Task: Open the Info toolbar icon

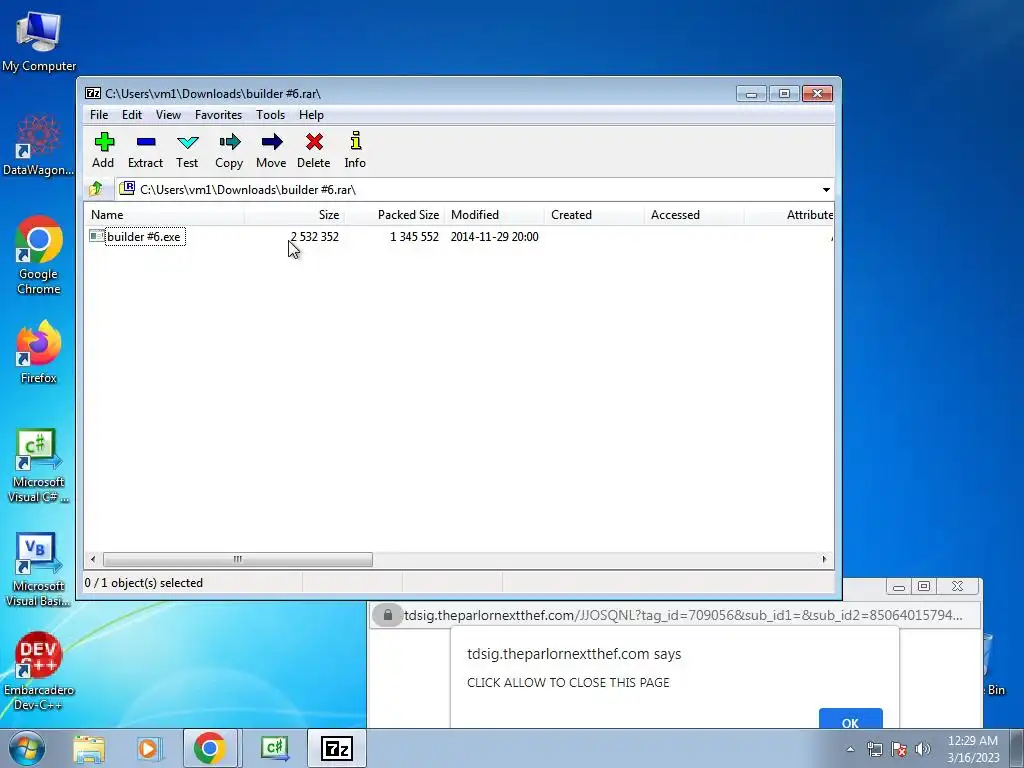Action: (x=355, y=150)
